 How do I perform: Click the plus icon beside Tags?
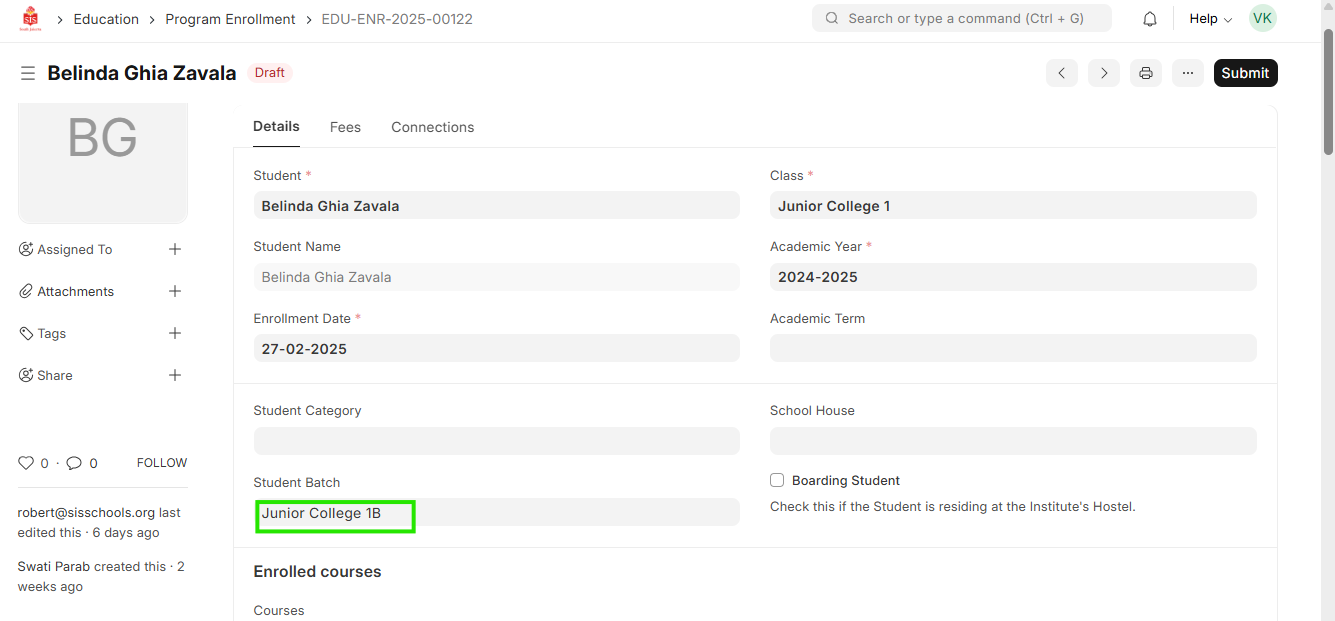point(175,333)
